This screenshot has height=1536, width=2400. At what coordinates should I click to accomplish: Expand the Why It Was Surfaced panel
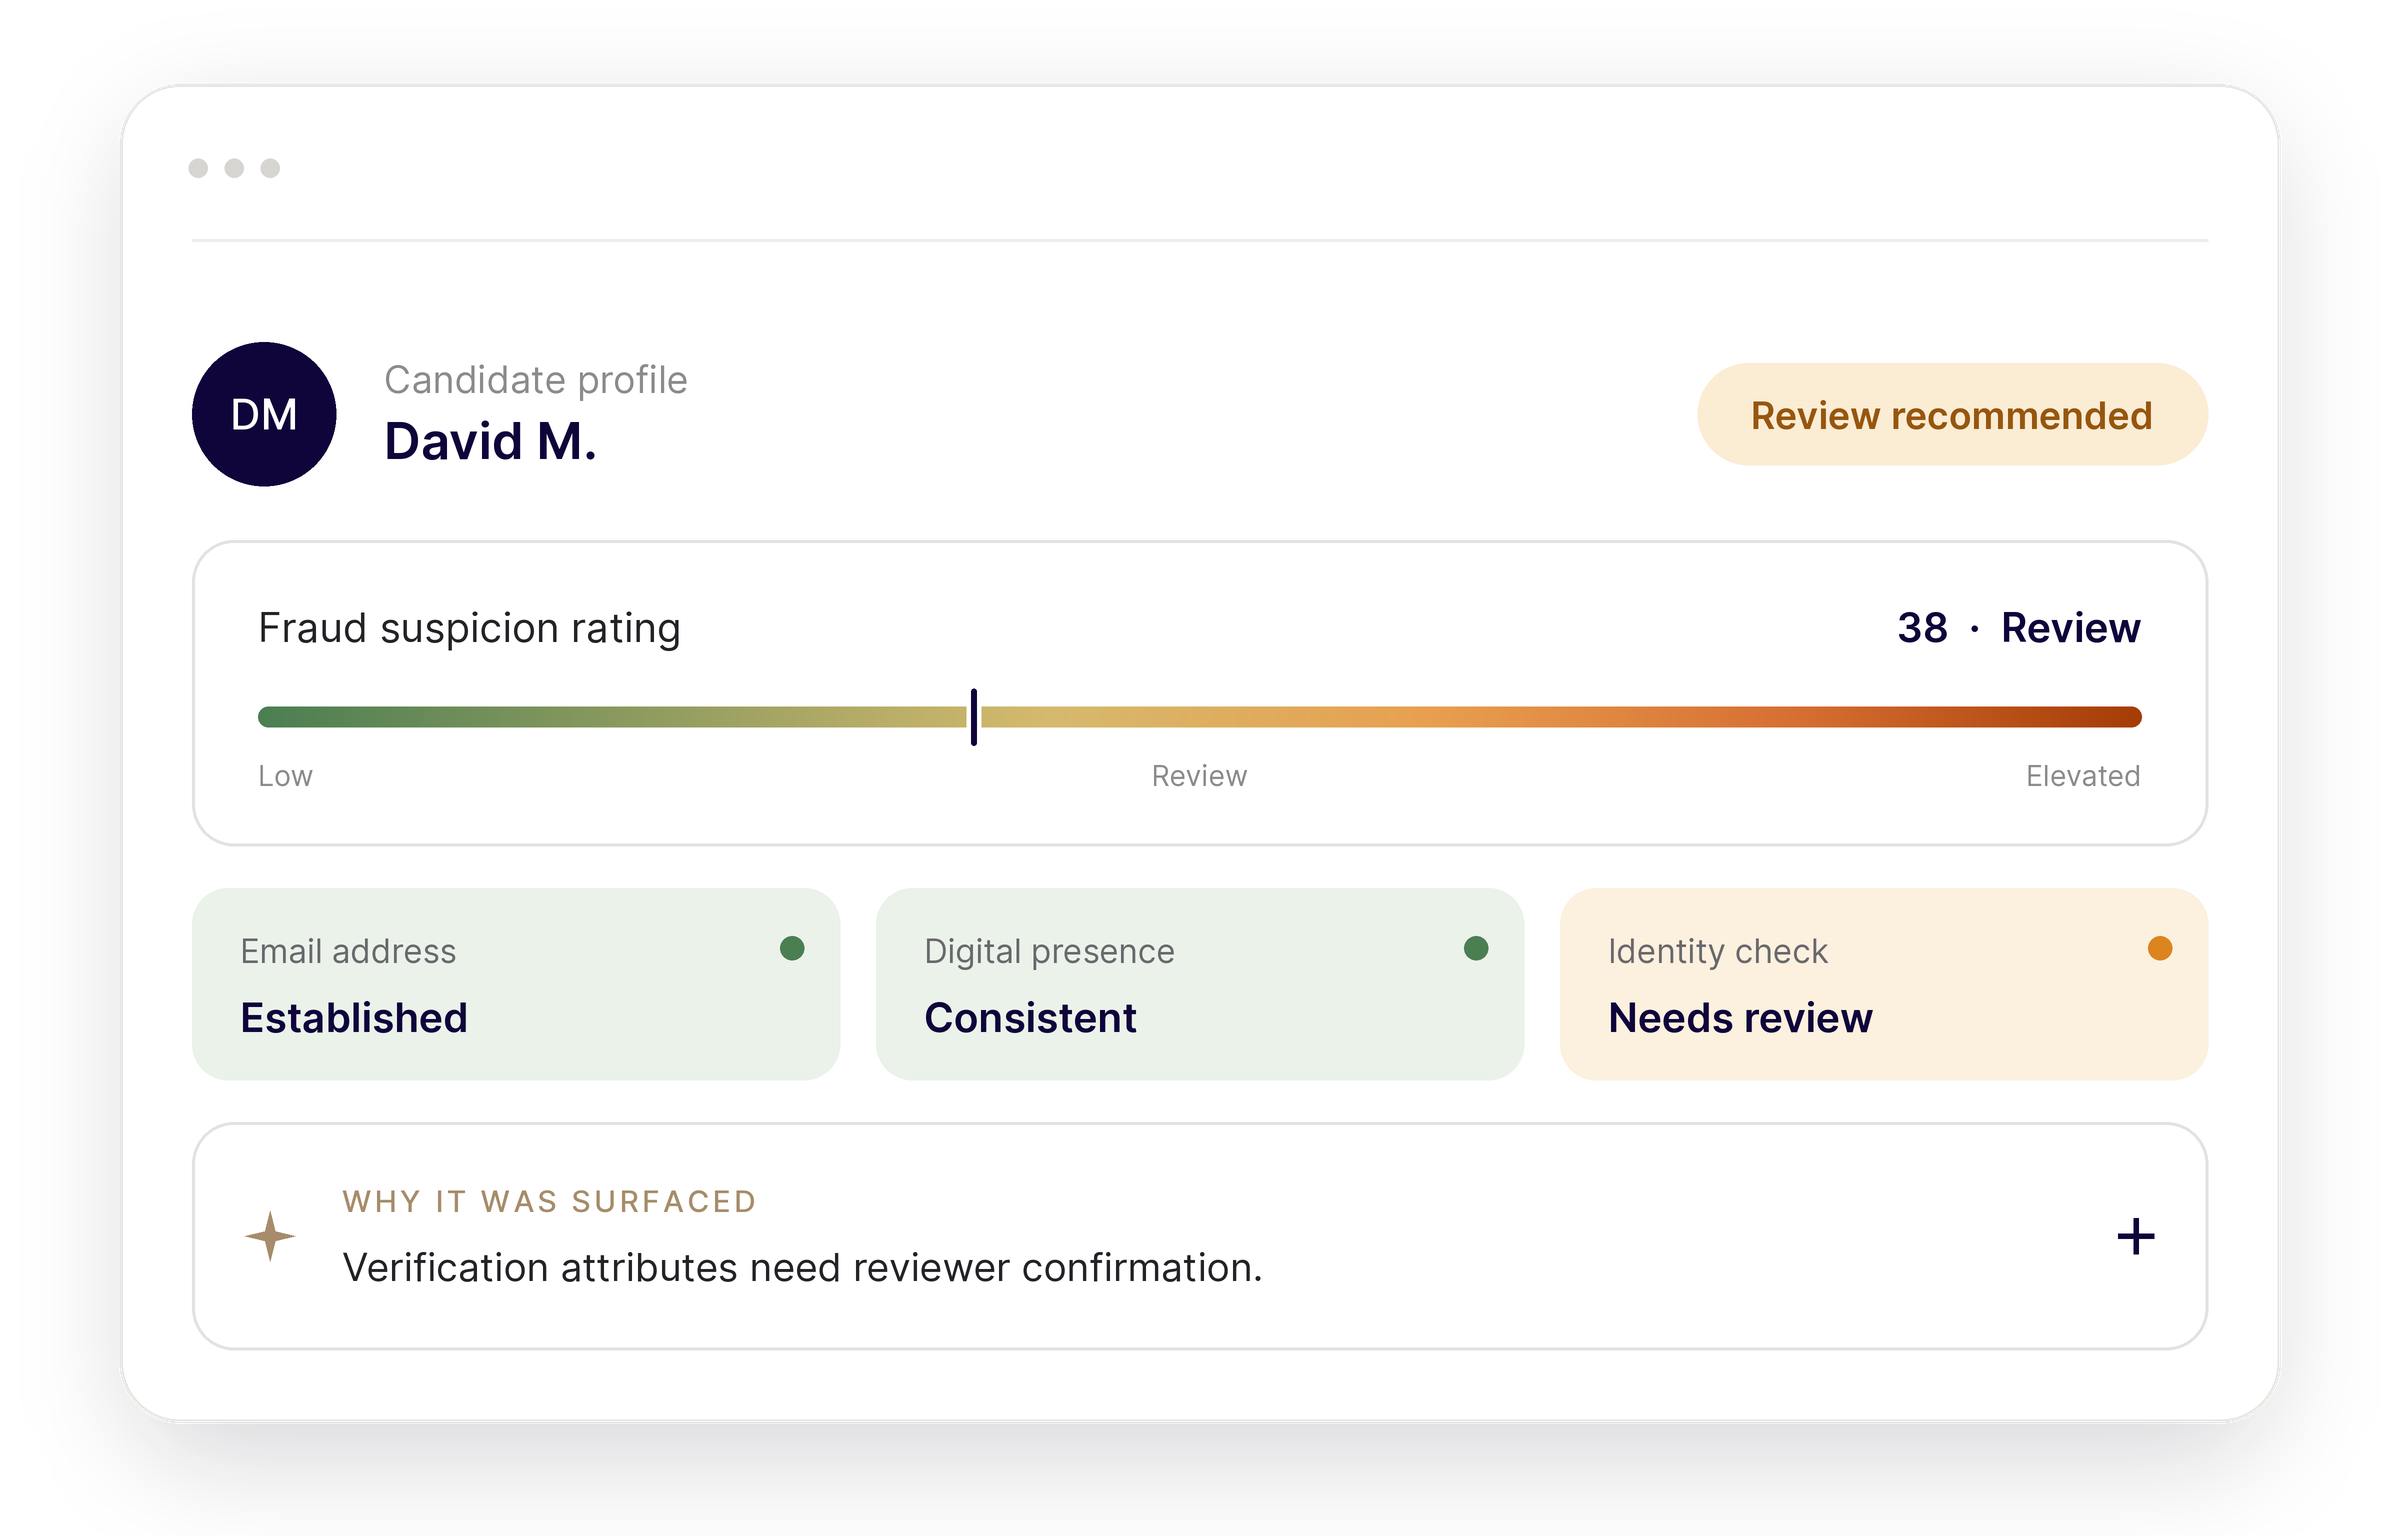pos(1200,1236)
